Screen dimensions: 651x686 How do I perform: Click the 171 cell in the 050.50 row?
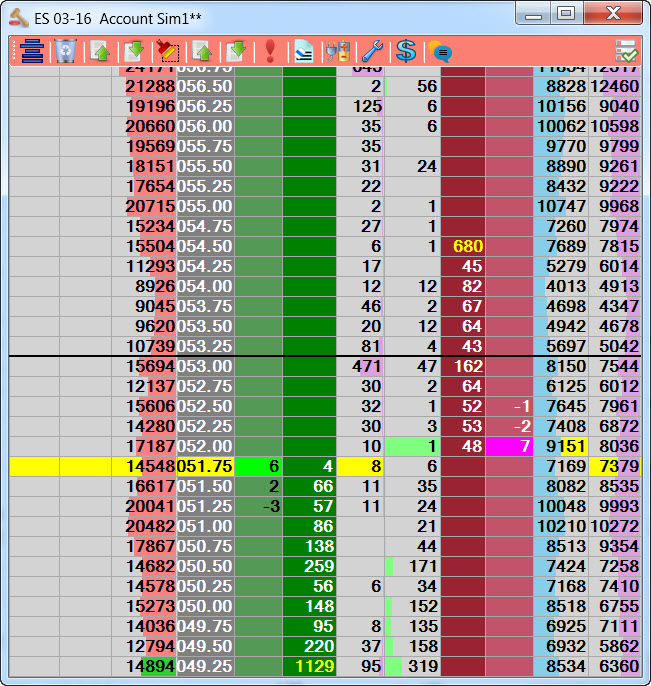(413, 566)
